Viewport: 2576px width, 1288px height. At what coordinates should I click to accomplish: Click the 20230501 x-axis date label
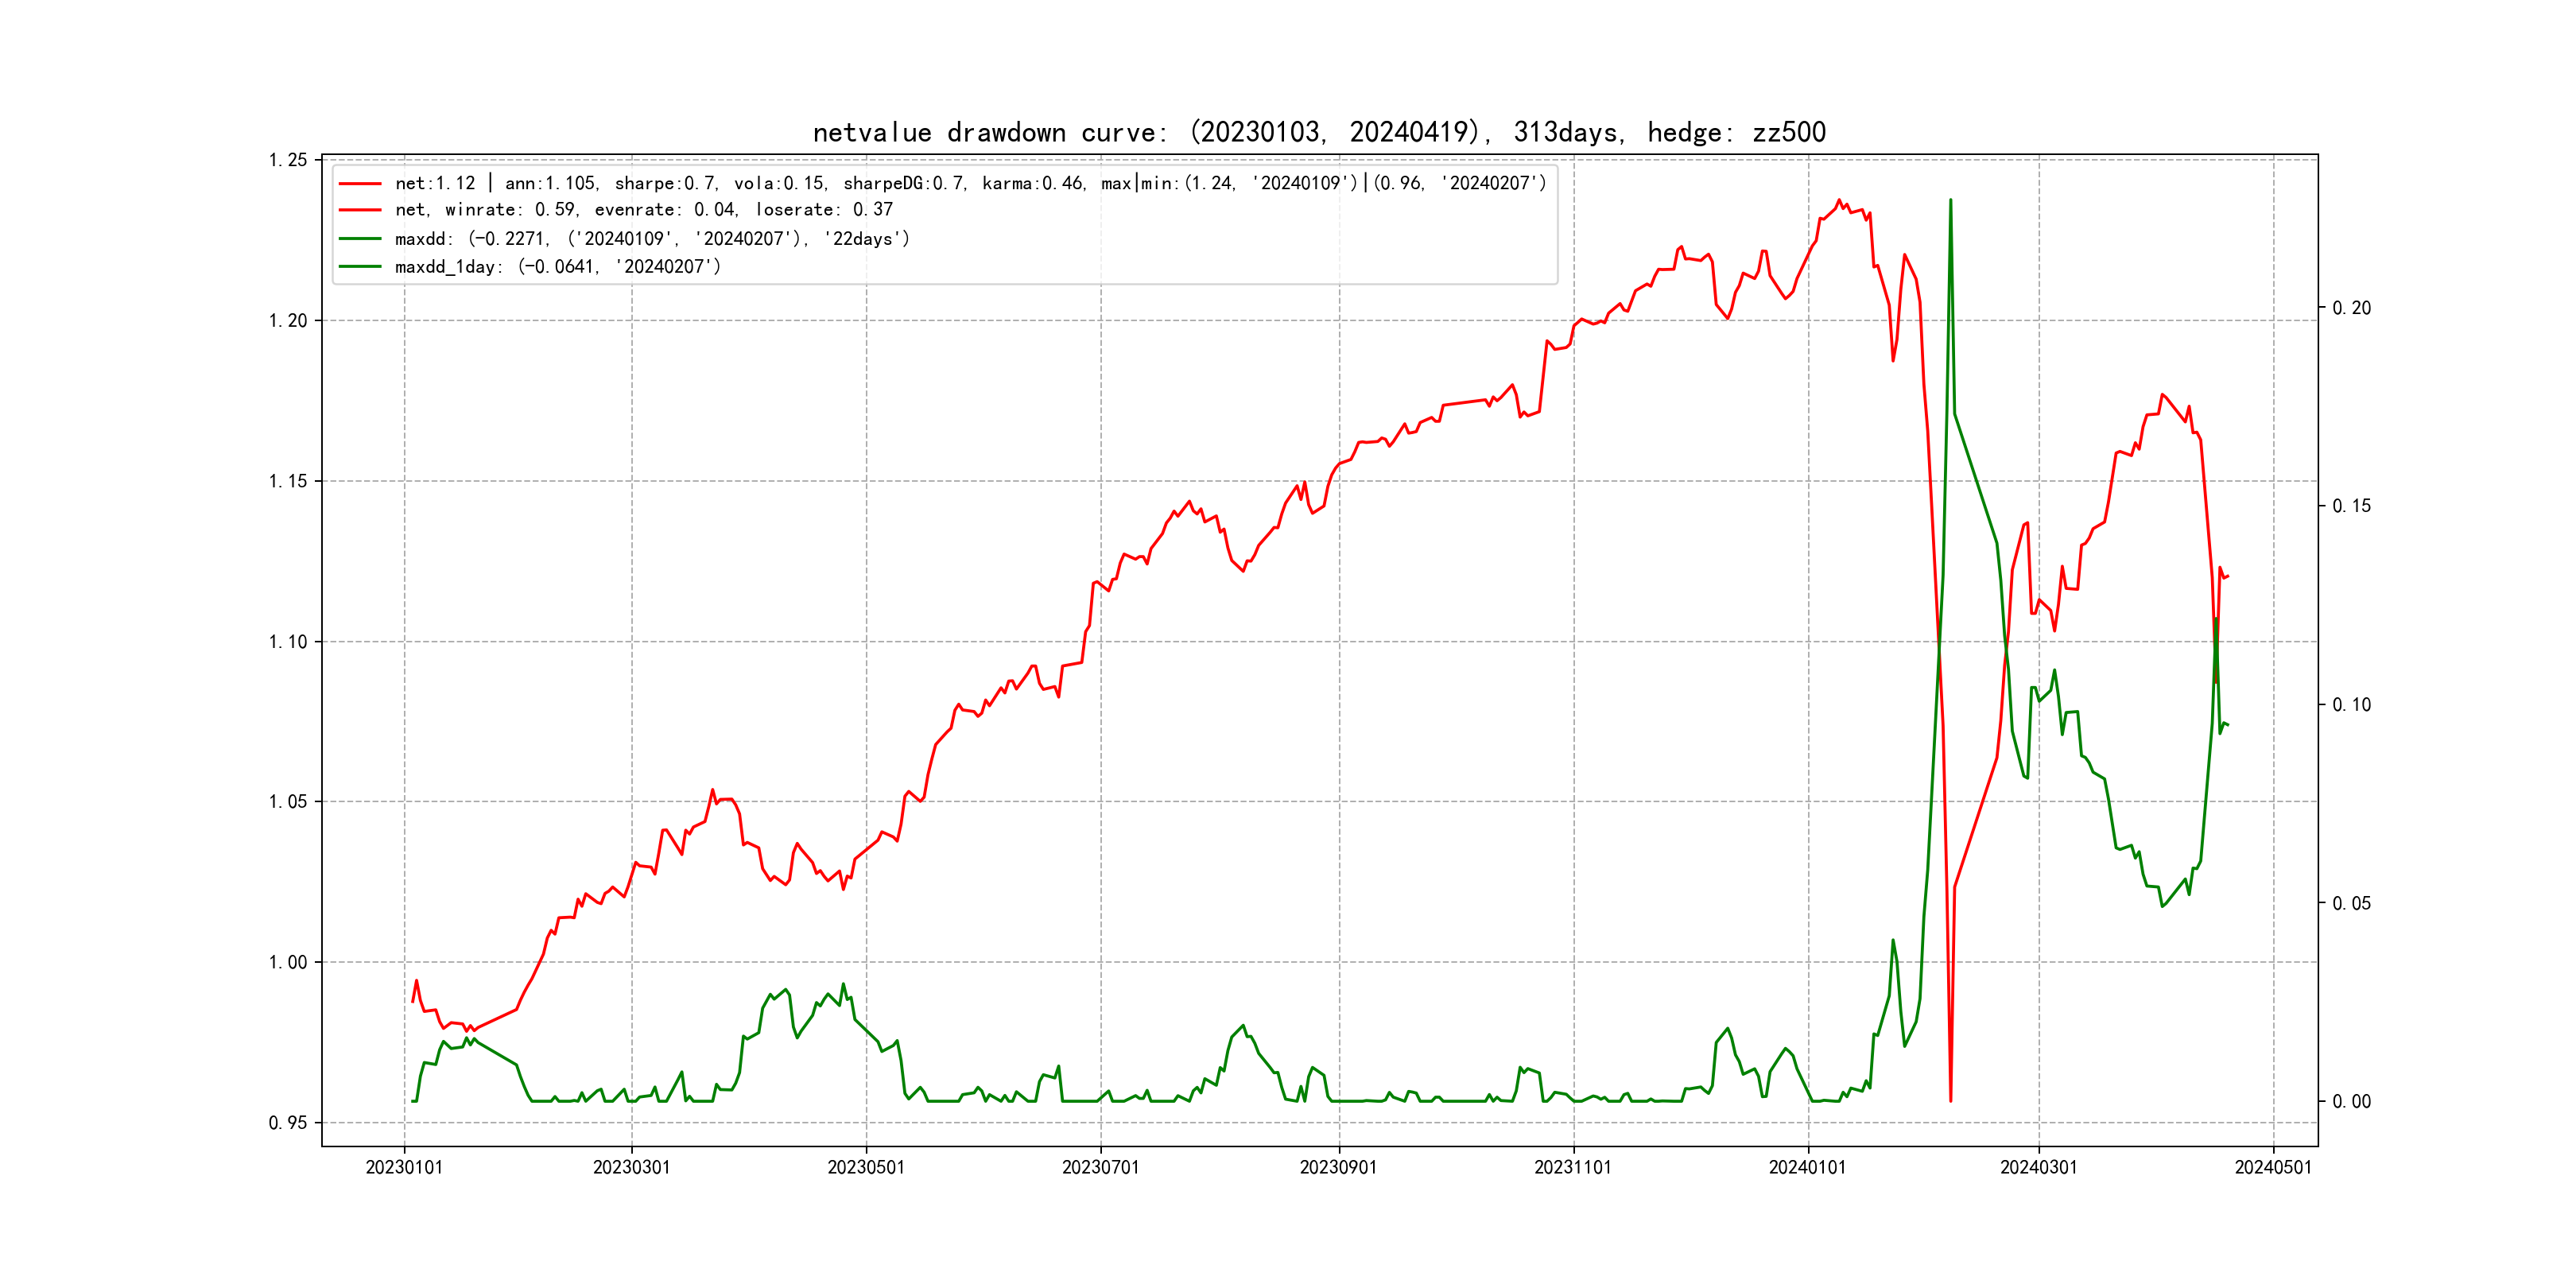866,1167
